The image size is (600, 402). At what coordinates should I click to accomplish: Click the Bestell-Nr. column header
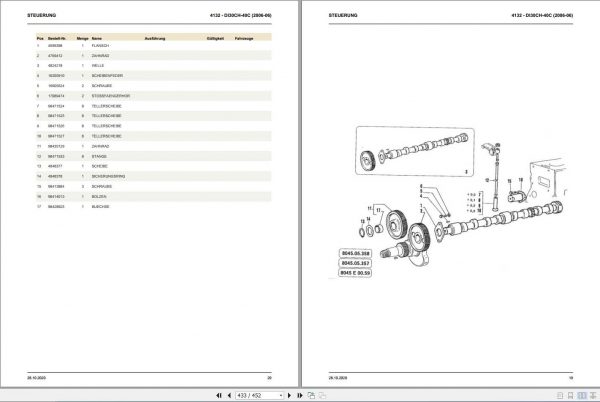tap(57, 38)
